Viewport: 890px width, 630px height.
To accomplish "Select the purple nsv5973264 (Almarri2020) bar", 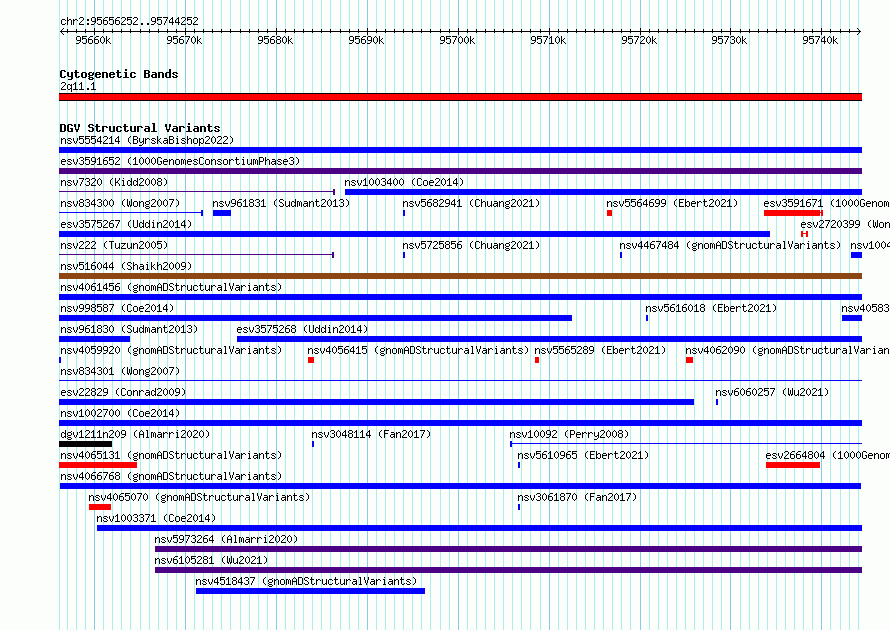I will 509,549.
